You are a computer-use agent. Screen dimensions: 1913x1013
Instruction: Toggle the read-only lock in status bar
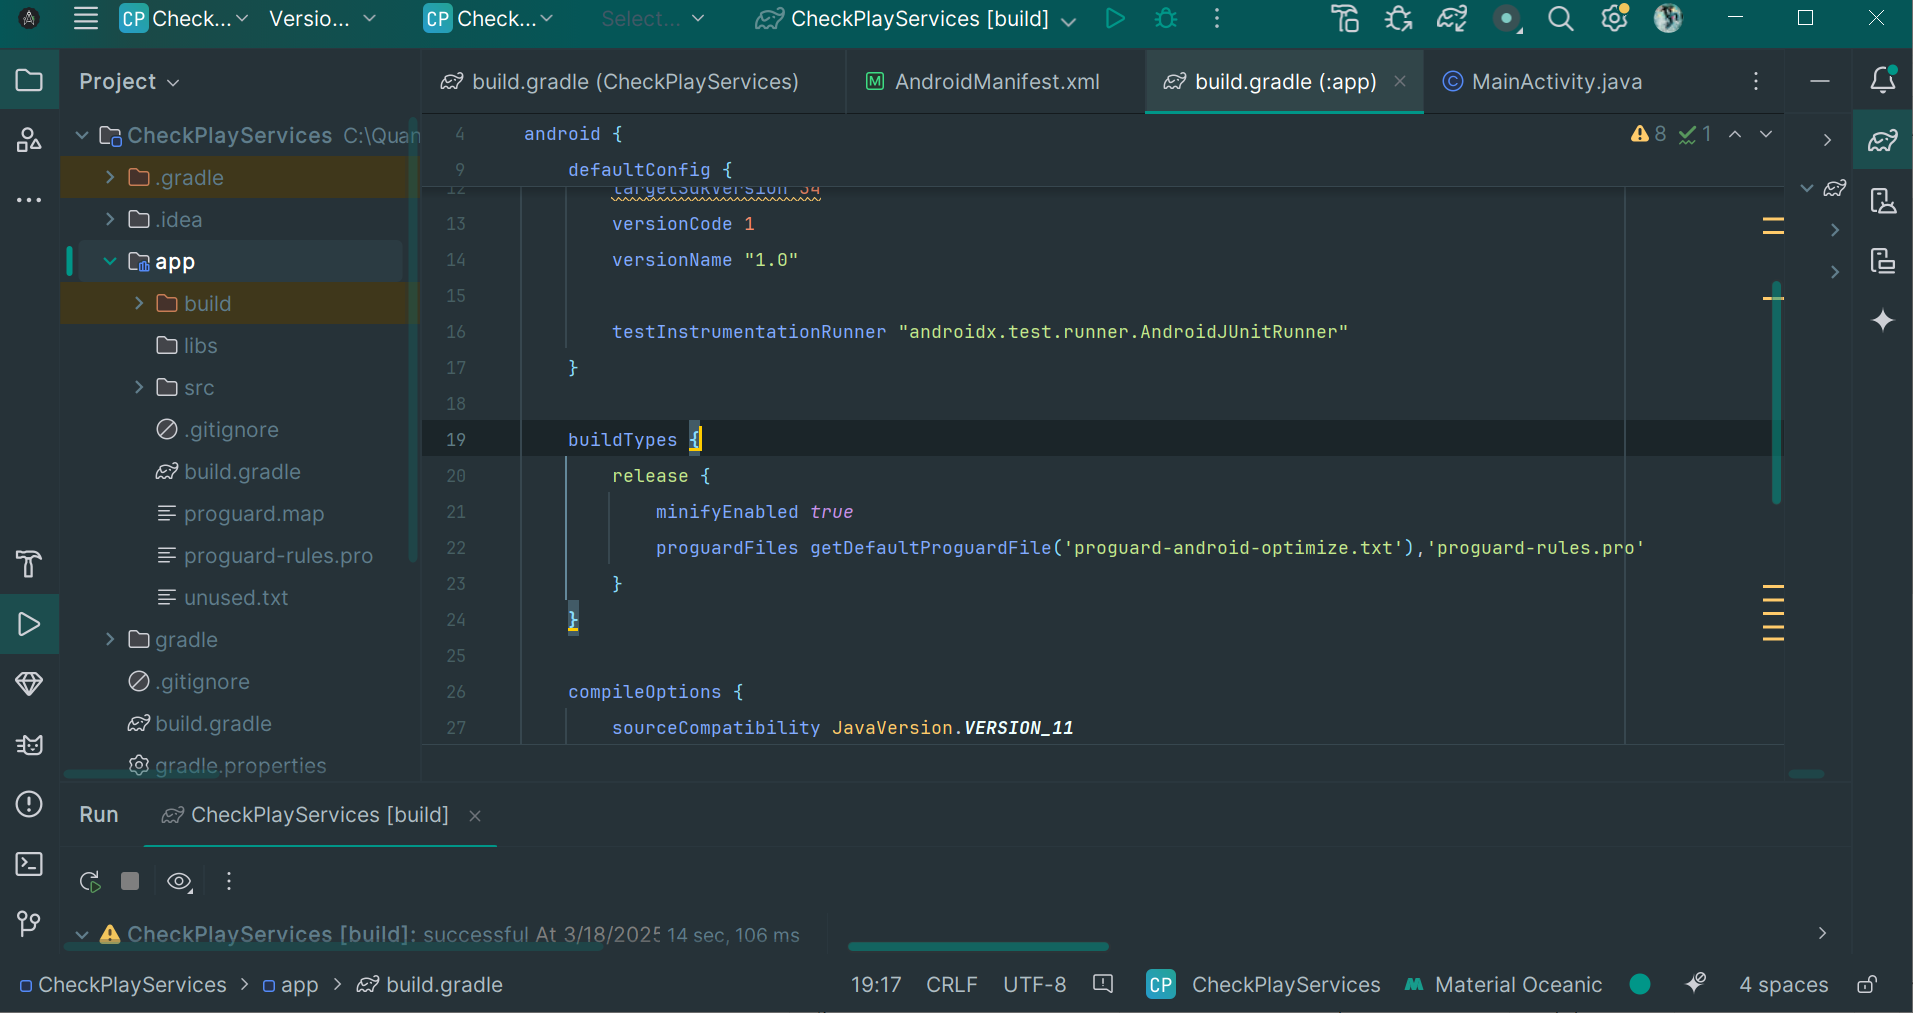(x=1866, y=985)
